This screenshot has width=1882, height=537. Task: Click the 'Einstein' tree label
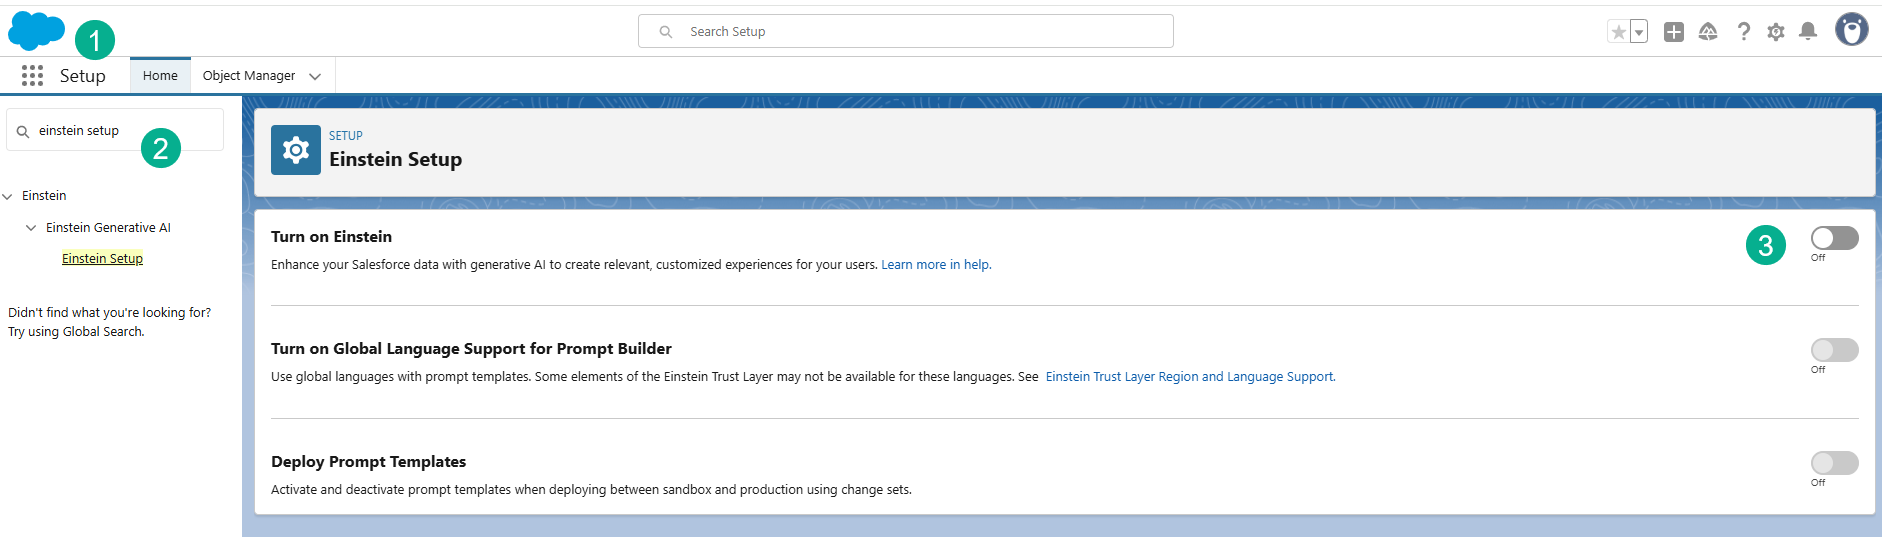tap(44, 196)
